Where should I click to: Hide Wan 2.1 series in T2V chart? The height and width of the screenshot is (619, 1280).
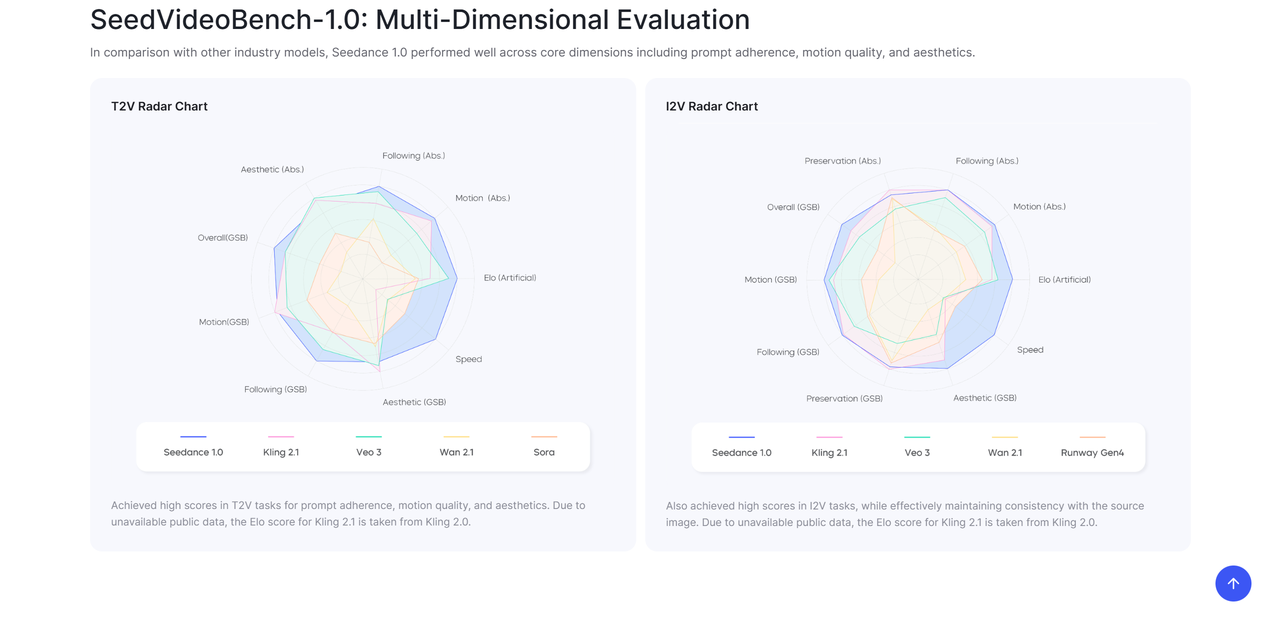pos(456,452)
